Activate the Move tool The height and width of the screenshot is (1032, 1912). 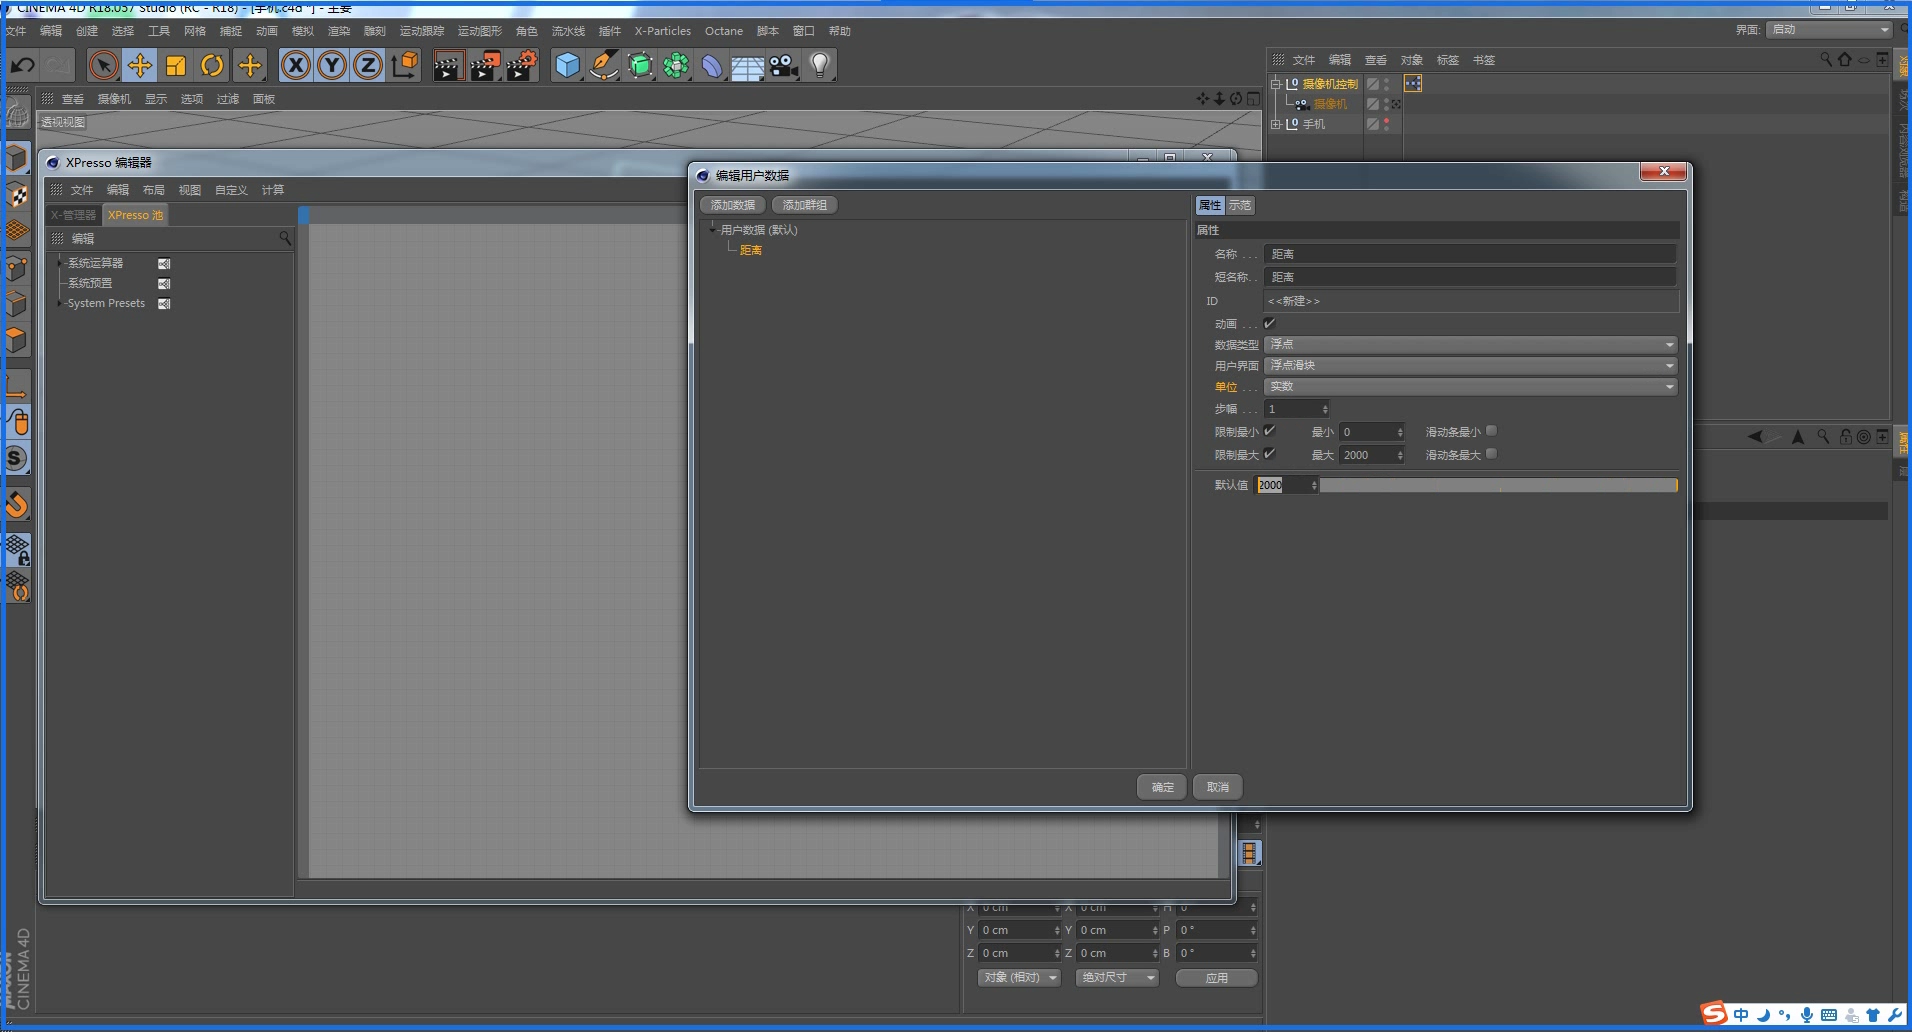pyautogui.click(x=140, y=66)
